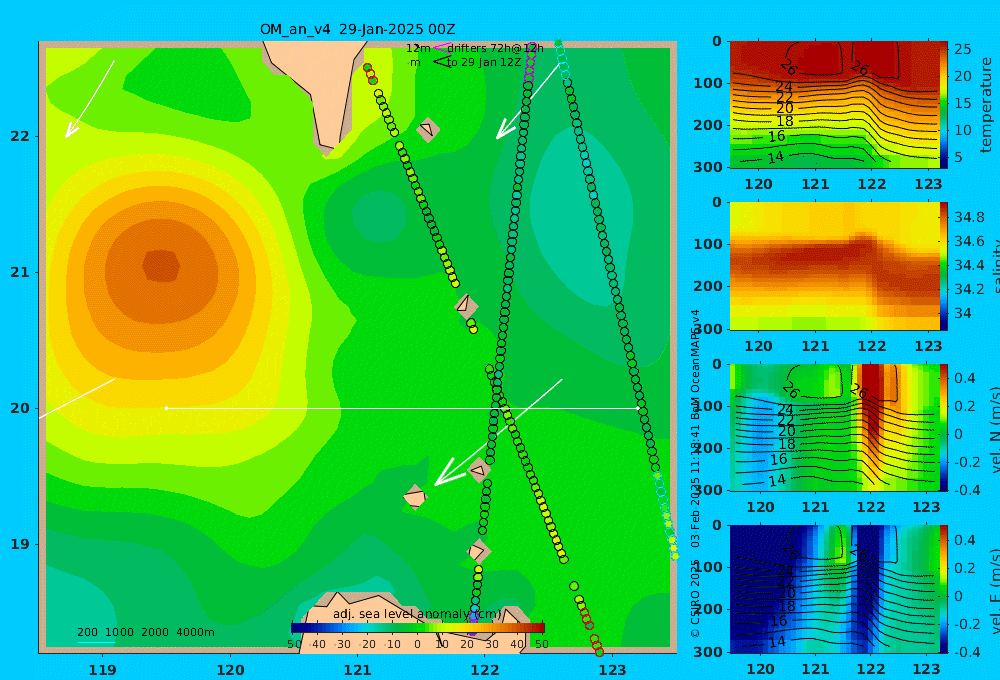Click the depth scale '200 1000 2000 4000m'
Screen dimensions: 1000x680
click(x=146, y=632)
